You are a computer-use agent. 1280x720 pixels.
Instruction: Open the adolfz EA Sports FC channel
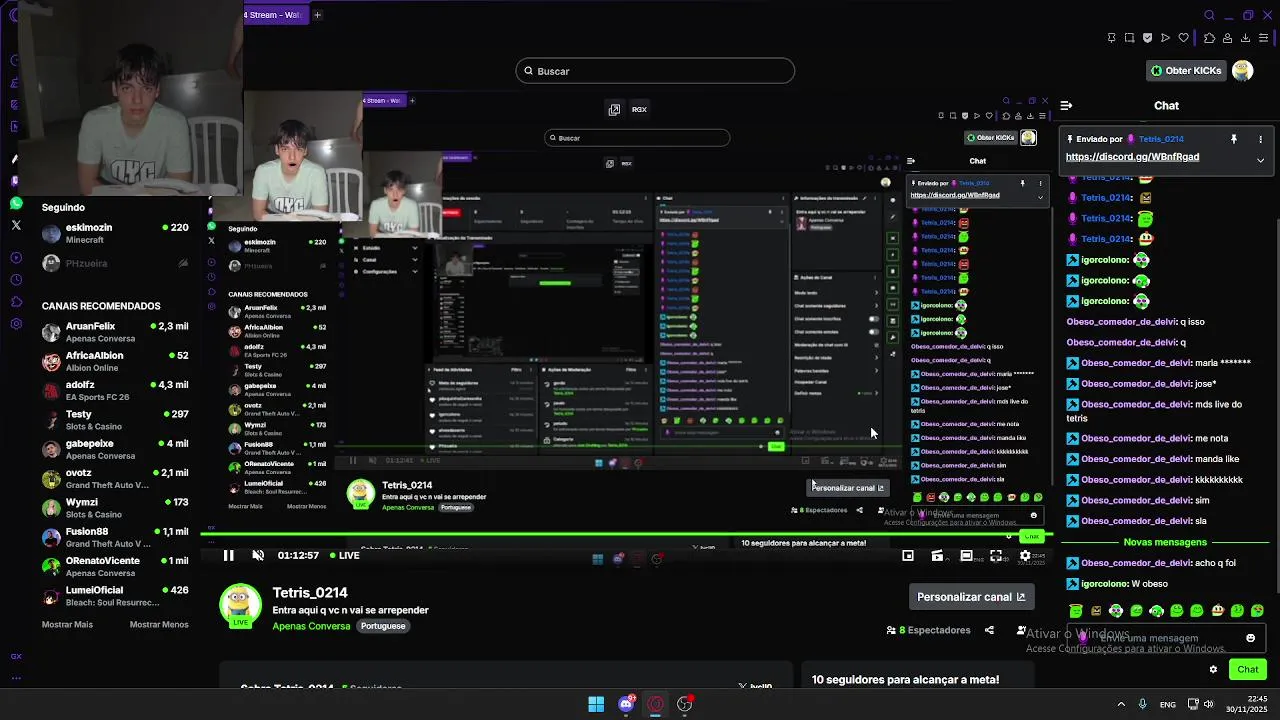point(115,390)
